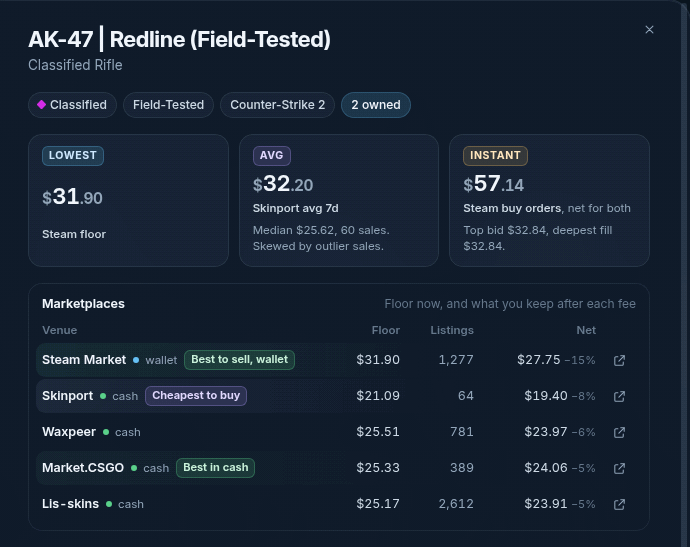Click the Field-Tested wear chip
The width and height of the screenshot is (690, 547).
point(169,105)
